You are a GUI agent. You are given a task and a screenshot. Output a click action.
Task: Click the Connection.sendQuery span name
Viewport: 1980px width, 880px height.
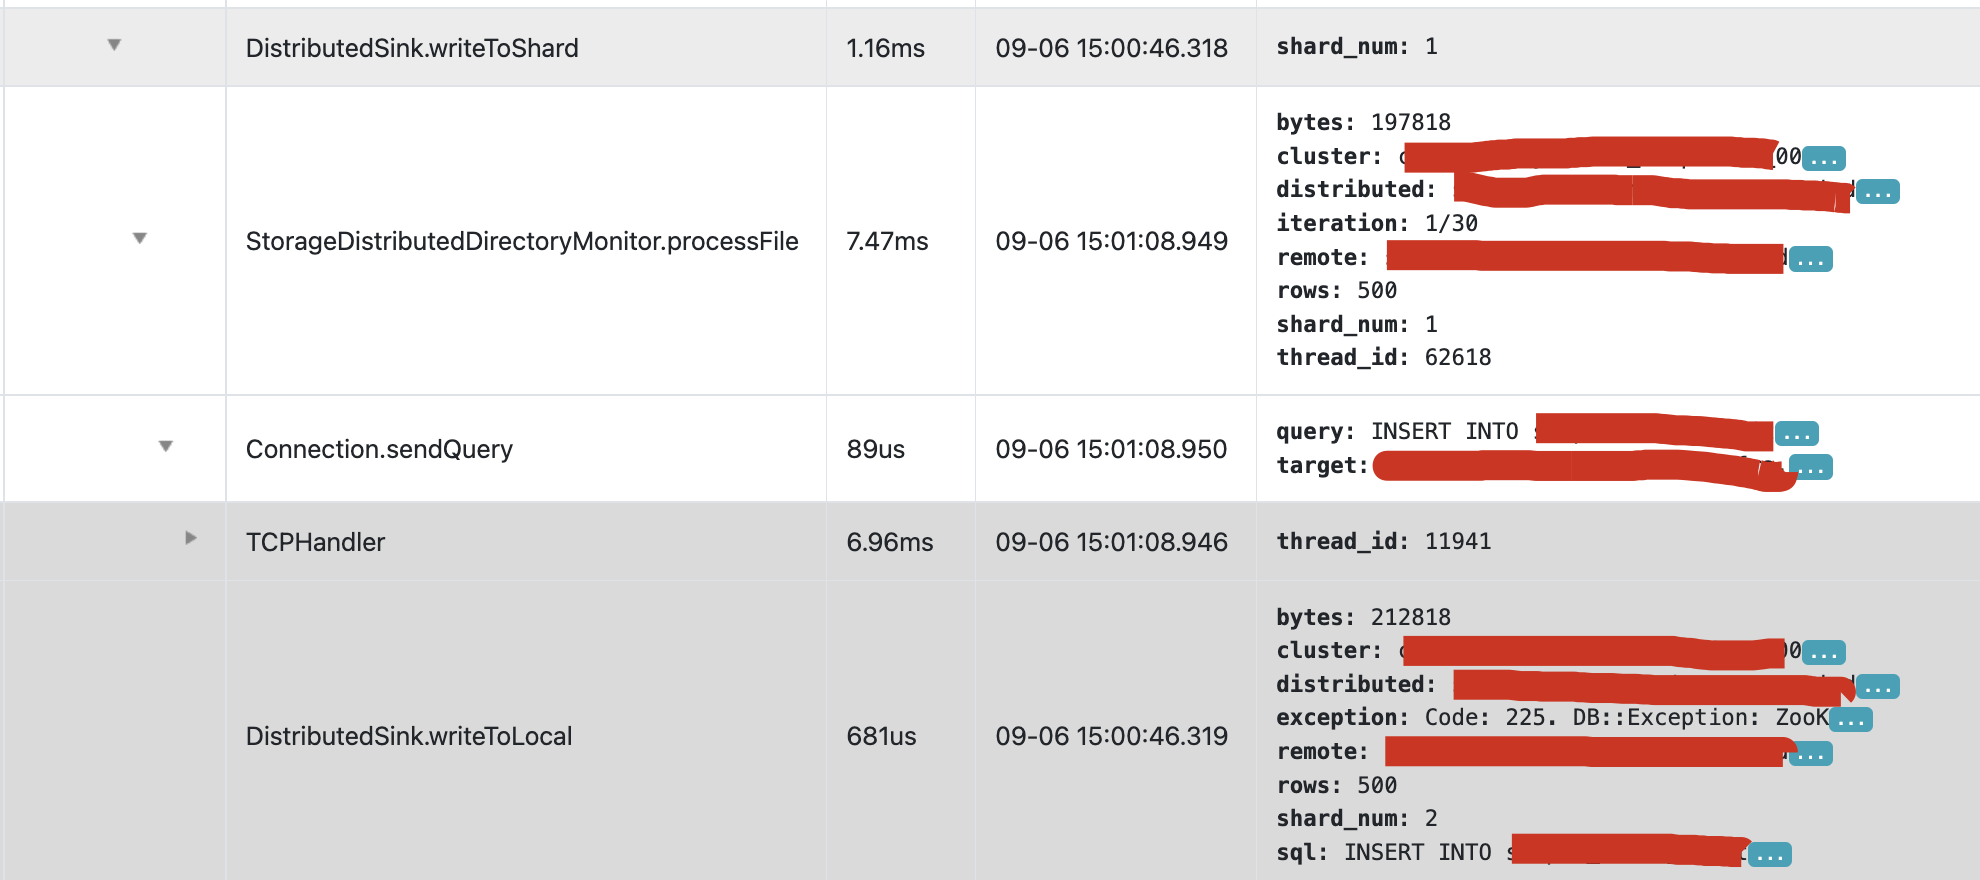tap(379, 449)
